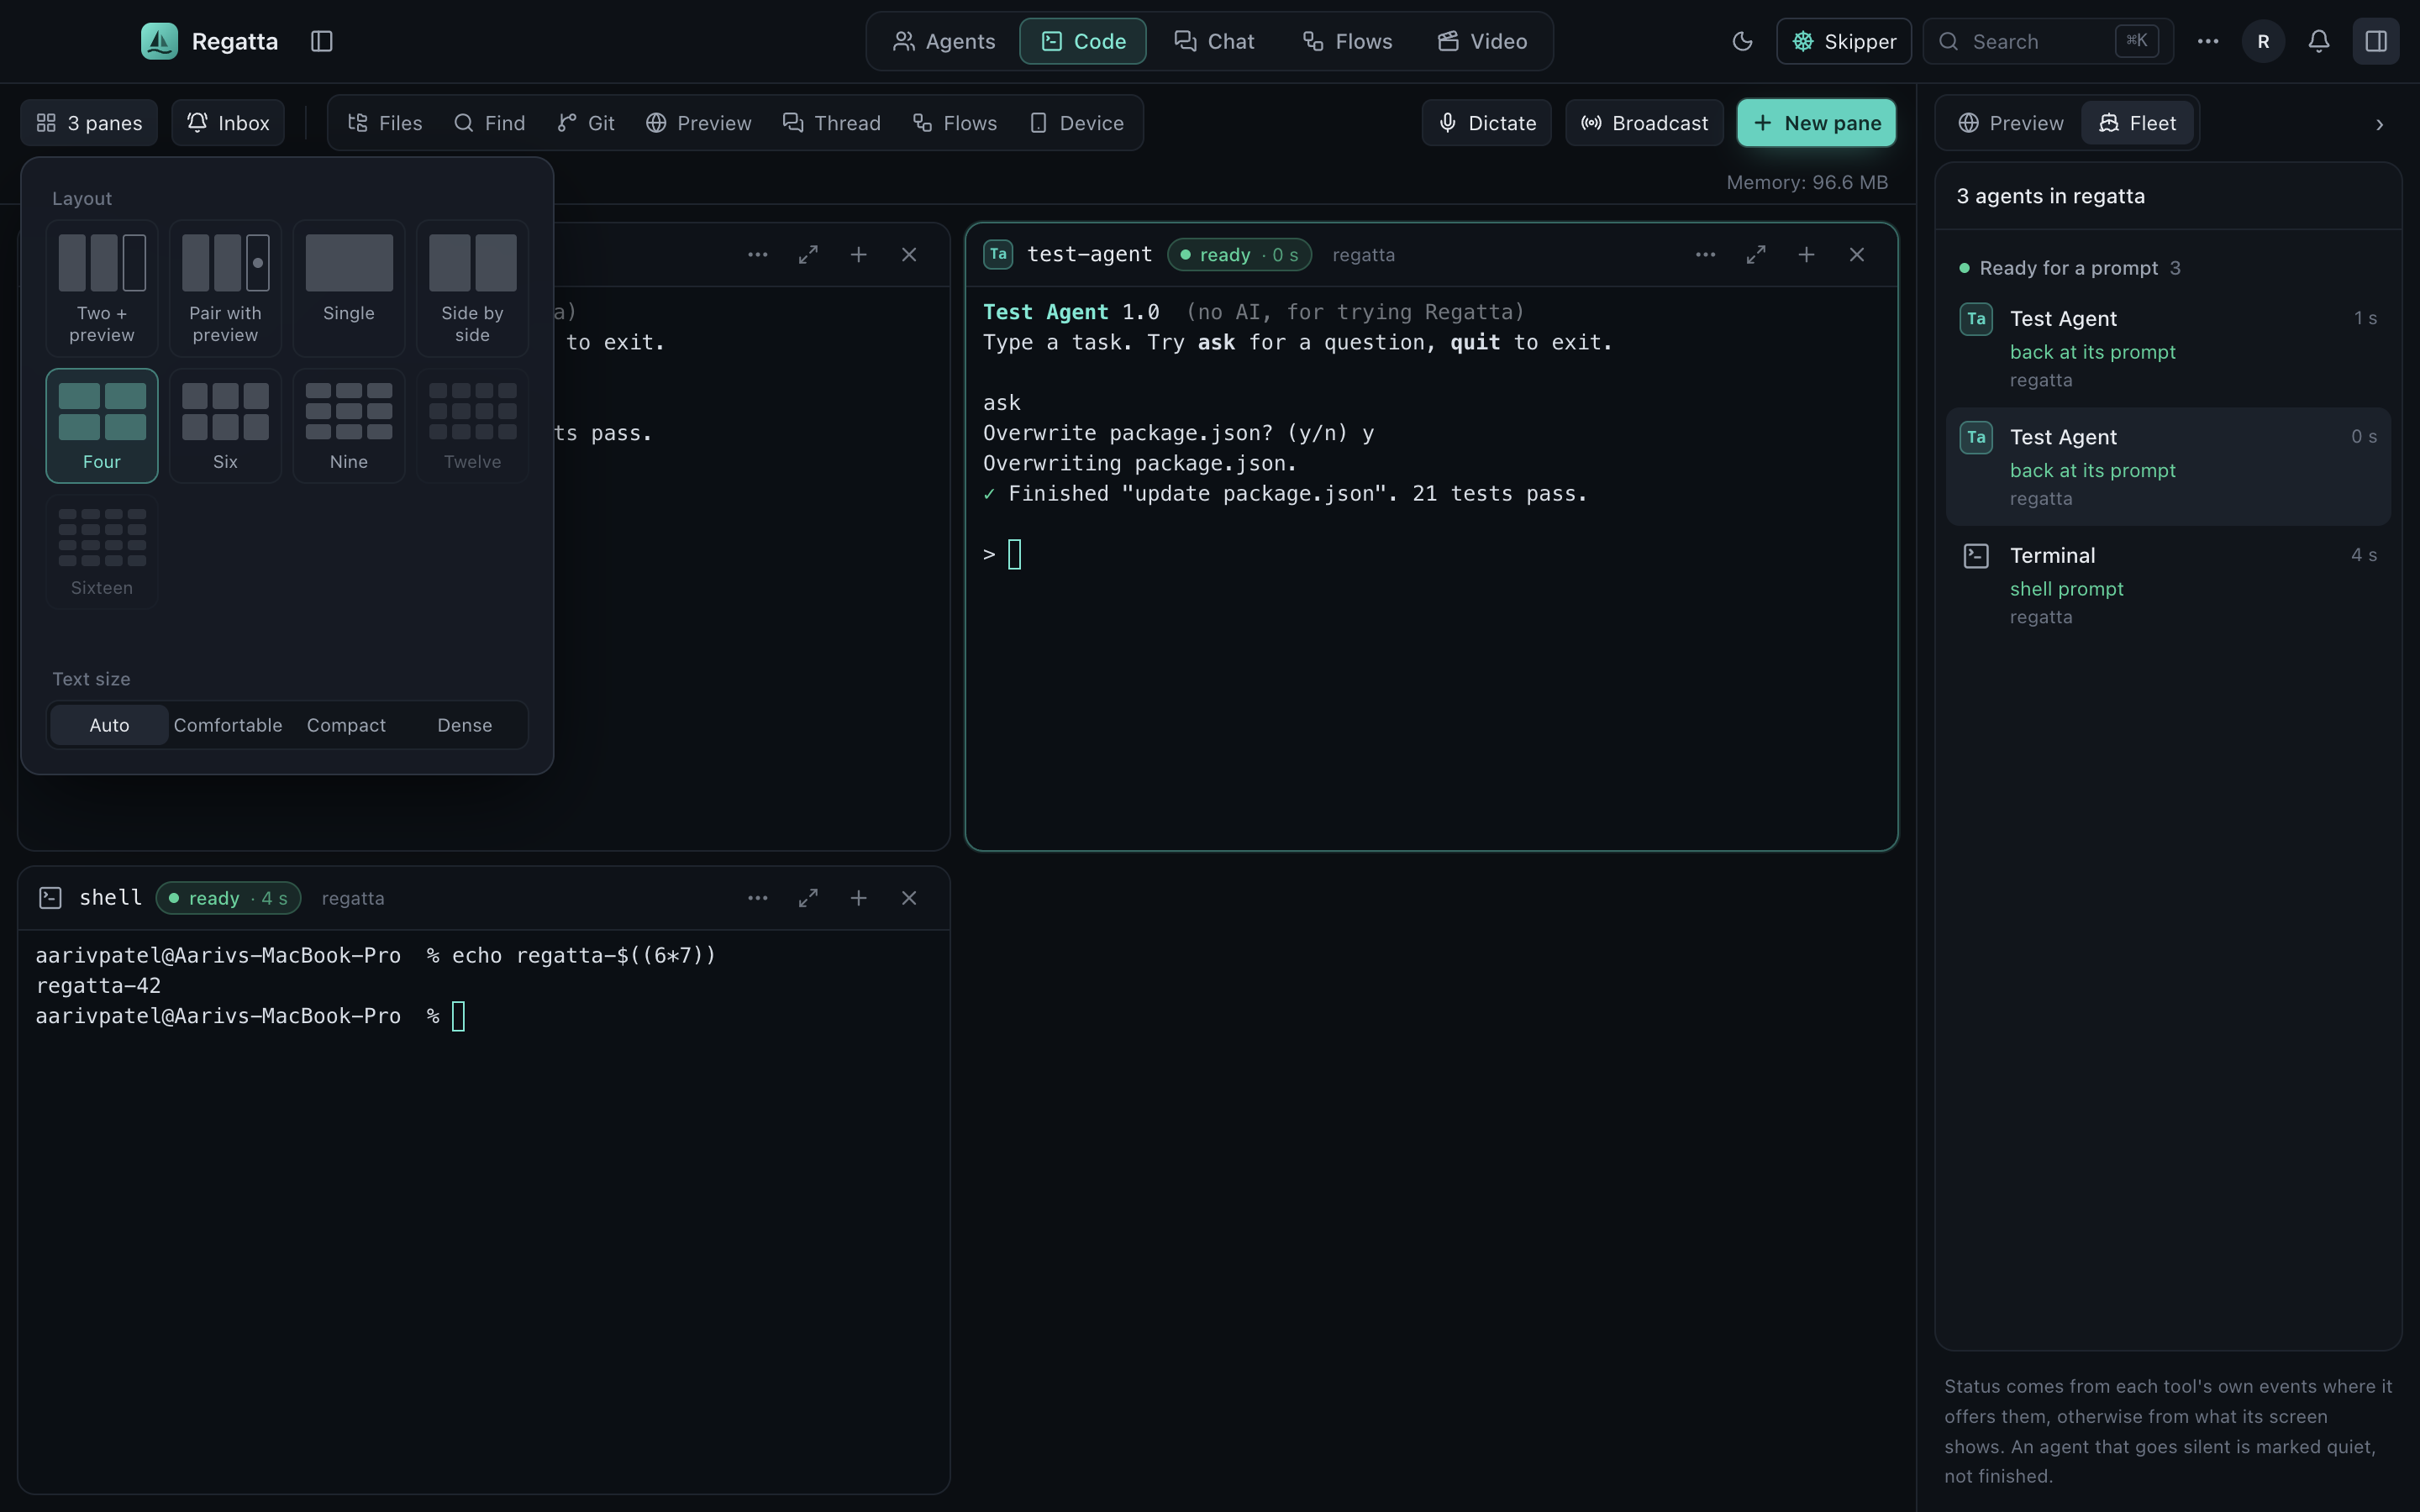Close the shell pane
2420x1512 pixels.
pyautogui.click(x=909, y=898)
